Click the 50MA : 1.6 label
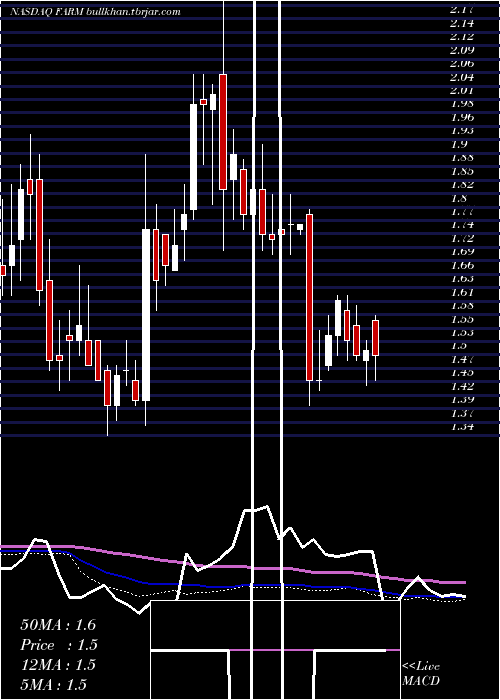The width and height of the screenshot is (500, 700). [x=58, y=625]
